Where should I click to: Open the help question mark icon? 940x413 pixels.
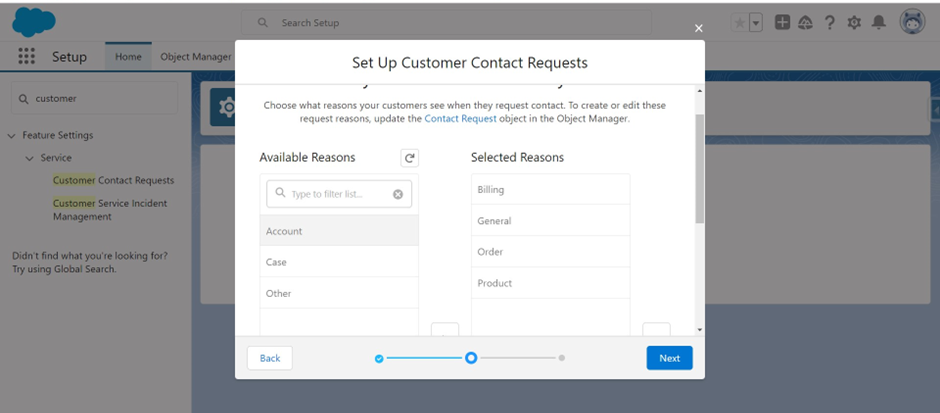830,23
